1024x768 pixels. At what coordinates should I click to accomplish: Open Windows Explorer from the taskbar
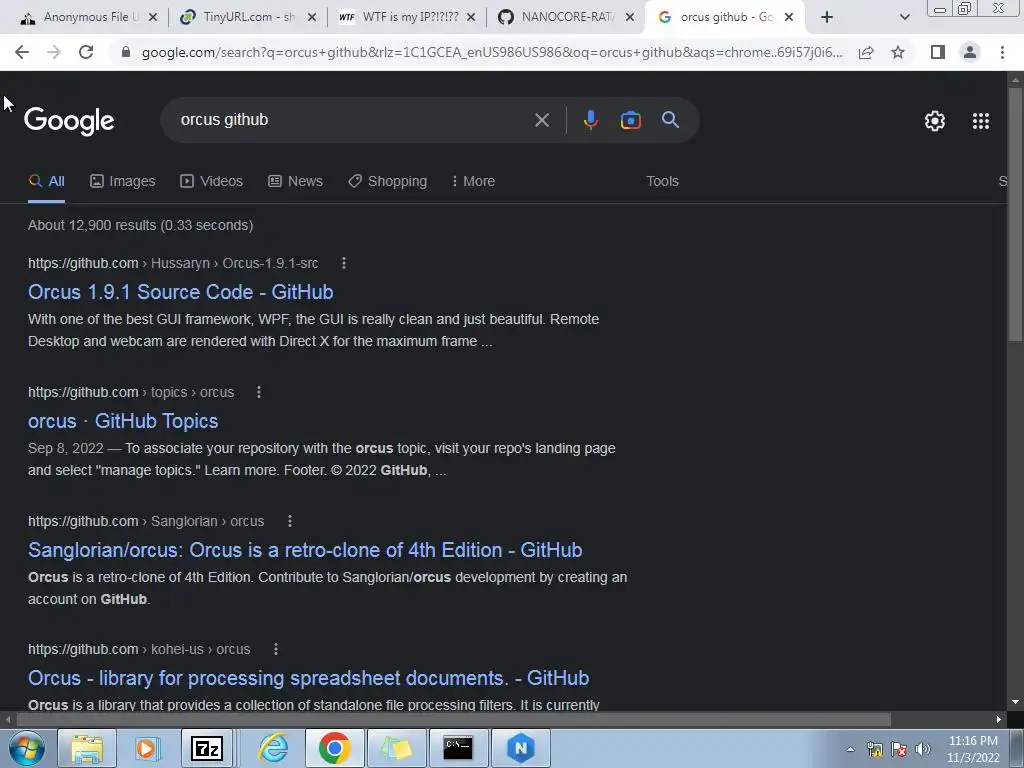point(88,748)
